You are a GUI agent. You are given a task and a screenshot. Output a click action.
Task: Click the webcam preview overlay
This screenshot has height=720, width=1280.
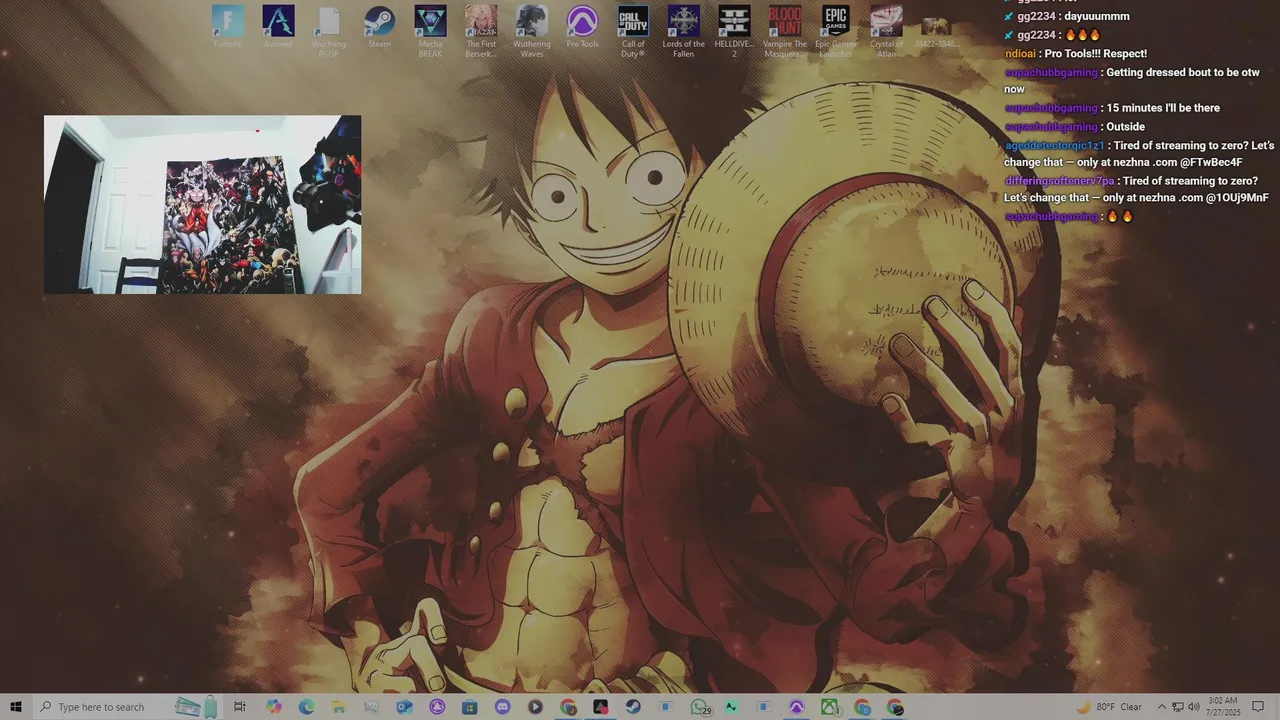tap(202, 204)
